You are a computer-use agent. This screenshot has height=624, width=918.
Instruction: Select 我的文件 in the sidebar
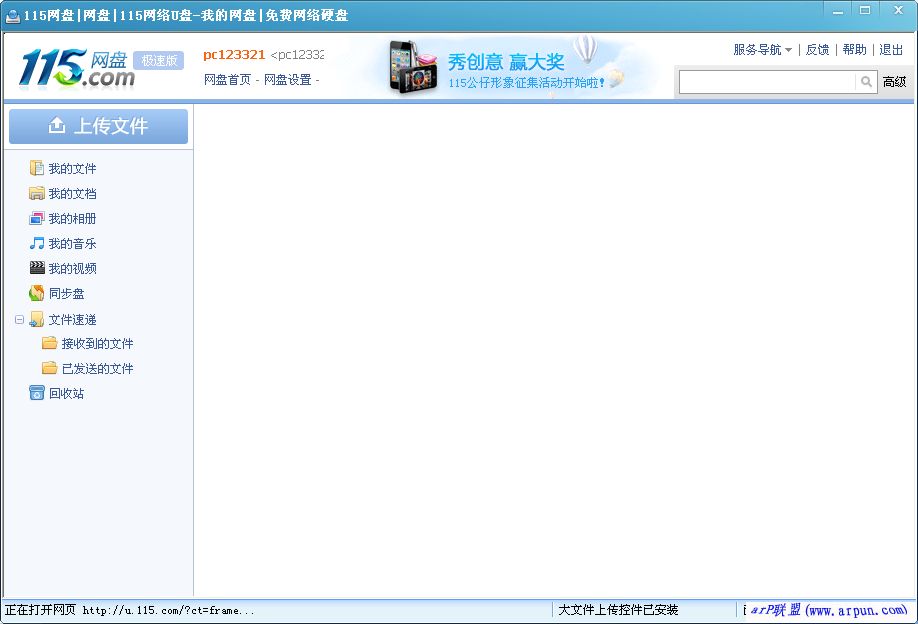[70, 168]
